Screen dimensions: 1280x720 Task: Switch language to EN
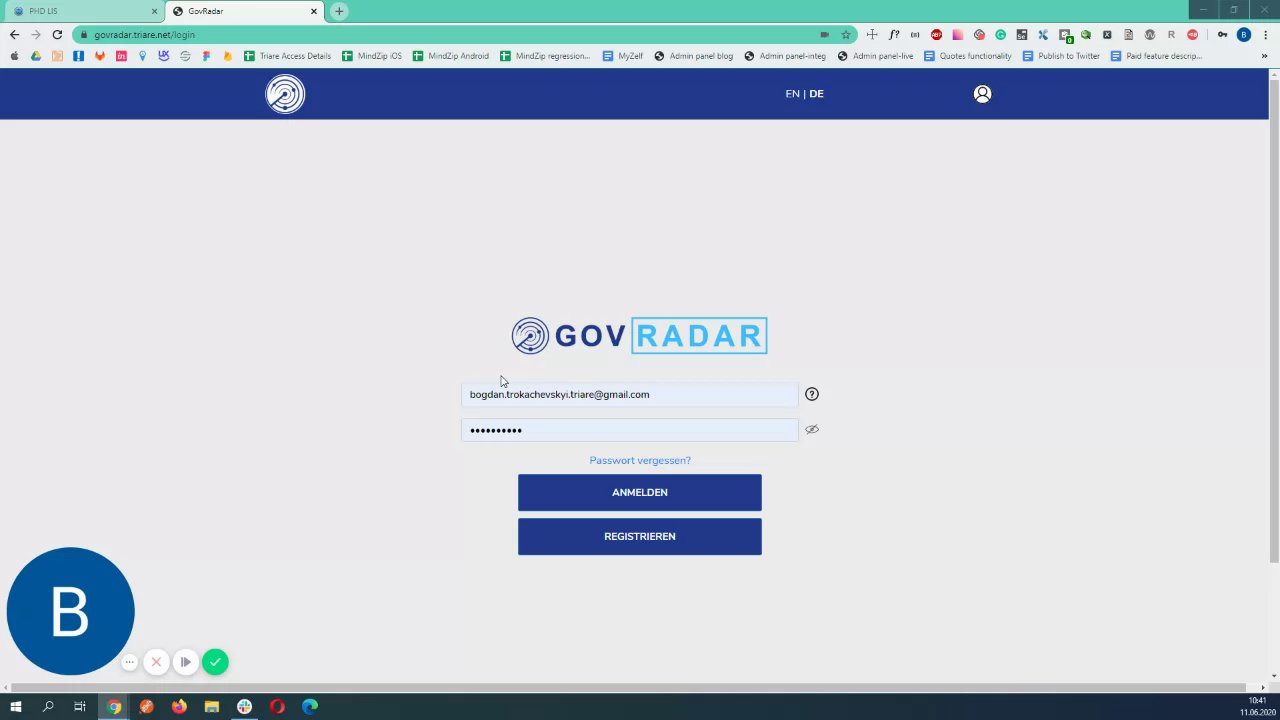pyautogui.click(x=792, y=94)
